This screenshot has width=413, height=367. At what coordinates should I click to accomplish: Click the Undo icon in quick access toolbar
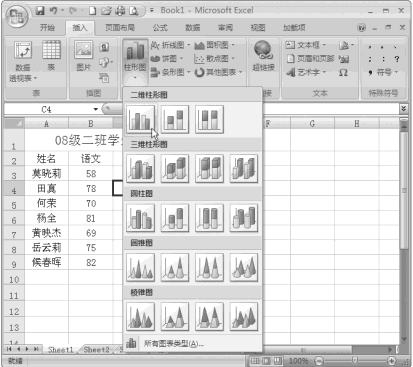pyautogui.click(x=54, y=11)
